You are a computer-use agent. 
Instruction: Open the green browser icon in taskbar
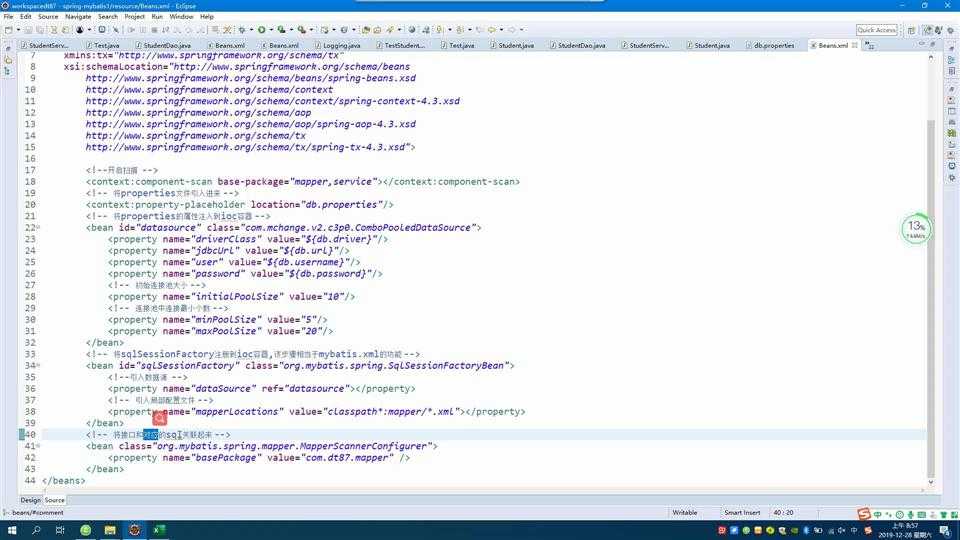click(x=85, y=530)
